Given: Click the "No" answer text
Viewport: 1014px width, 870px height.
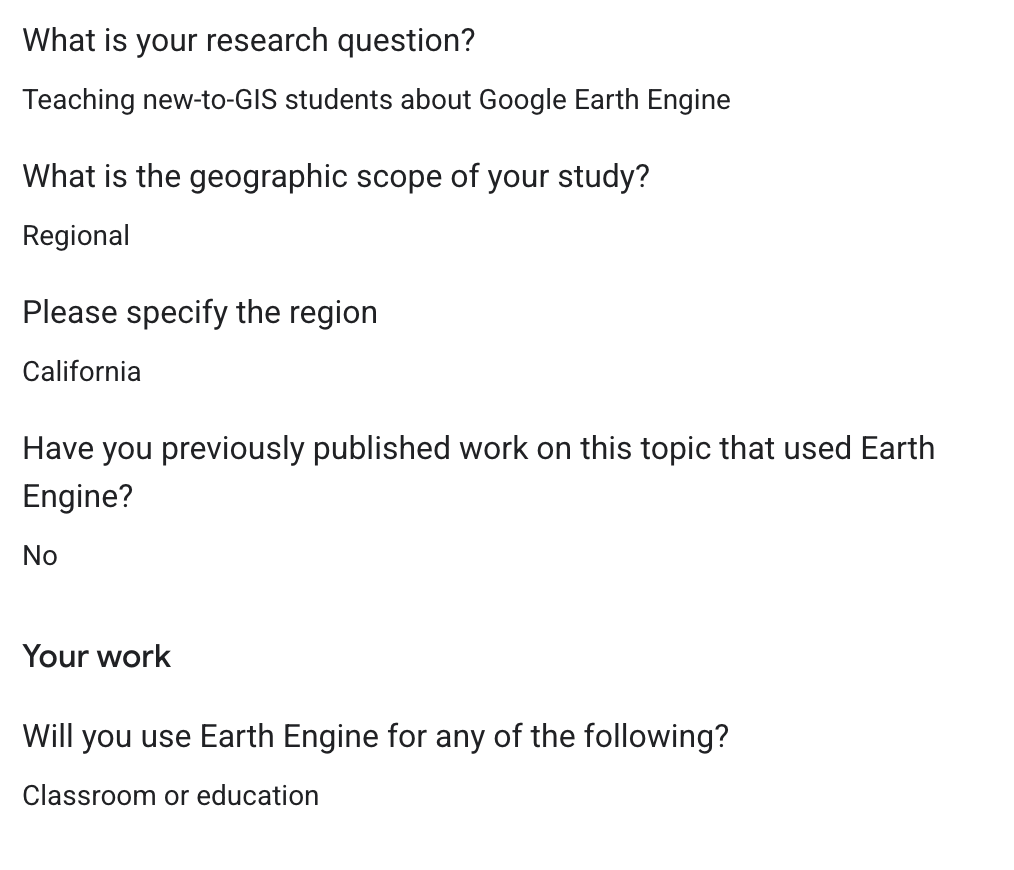Looking at the screenshot, I should point(40,556).
